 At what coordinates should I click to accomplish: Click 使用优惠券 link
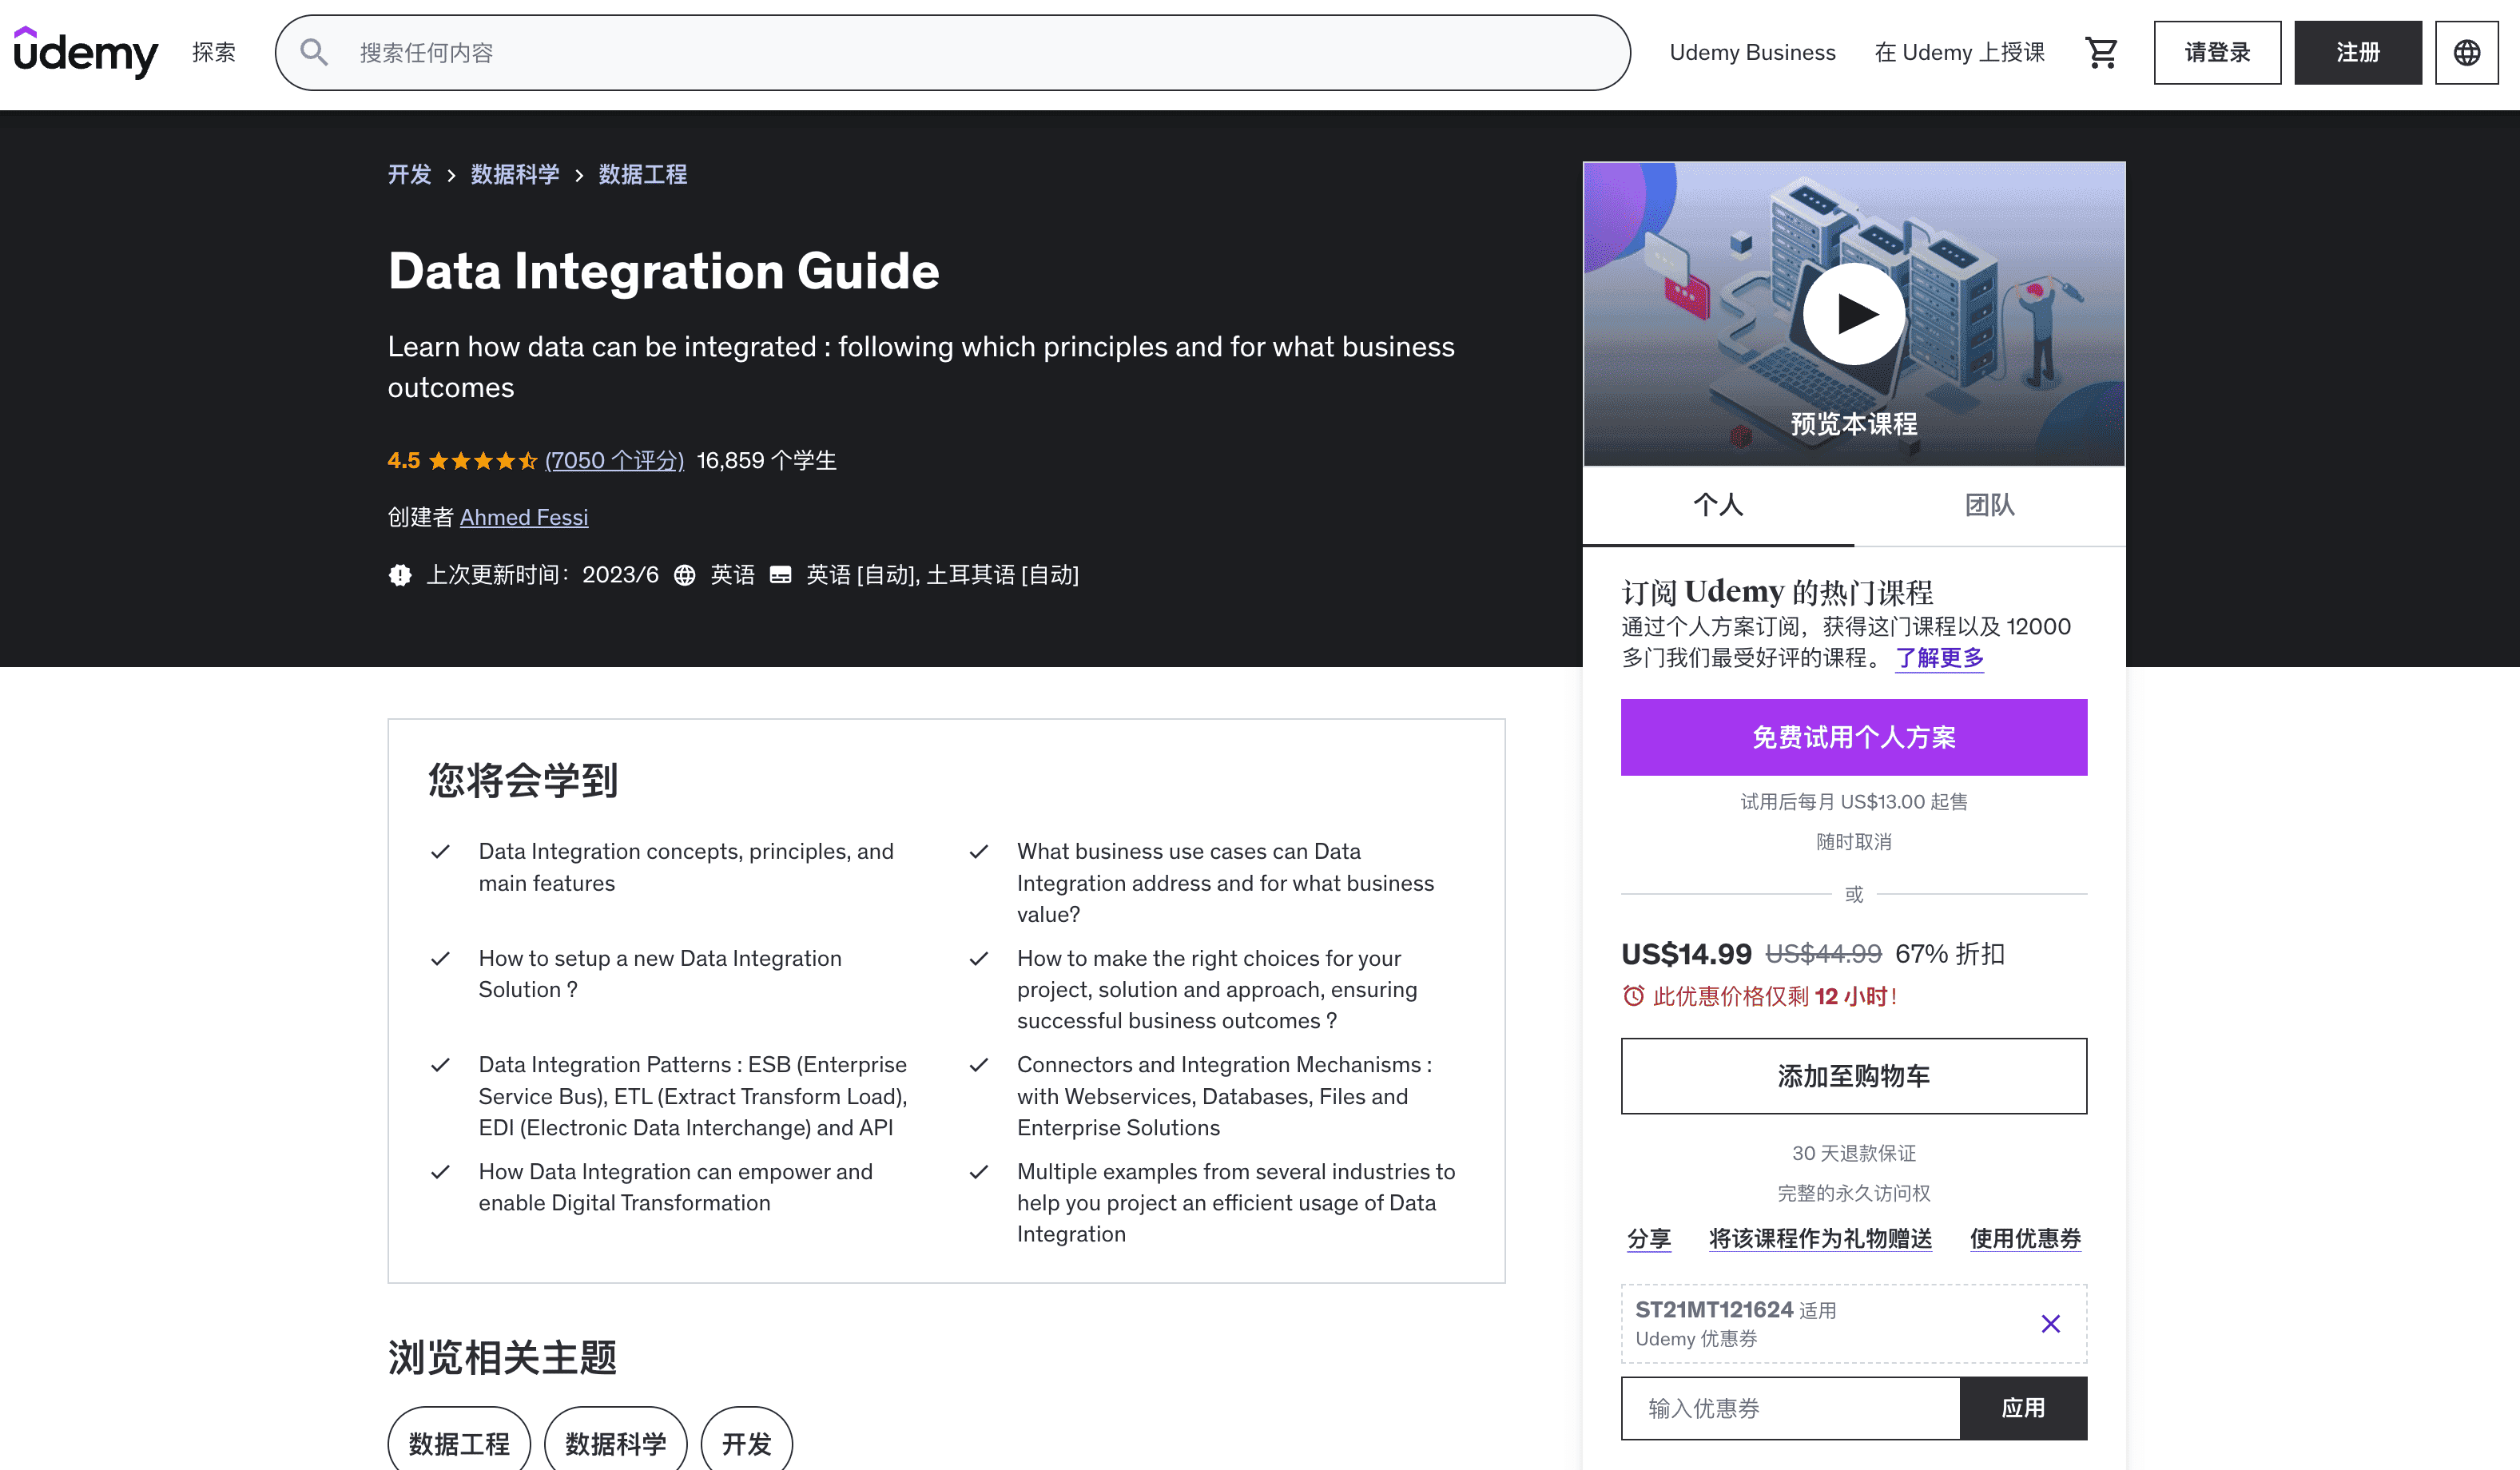[2025, 1238]
